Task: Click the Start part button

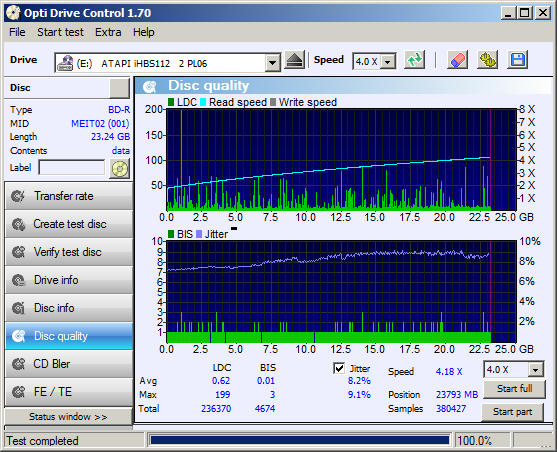Action: coord(512,412)
